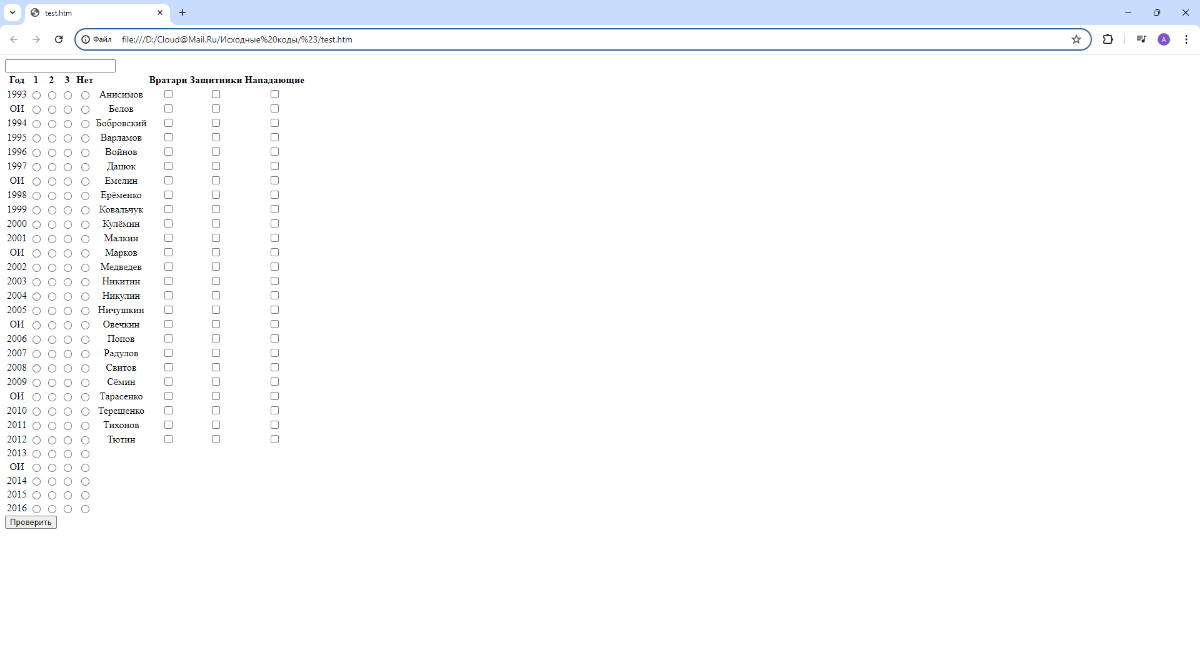Viewport: 1200px width, 645px height.
Task: Click the Год column header
Action: click(17, 80)
